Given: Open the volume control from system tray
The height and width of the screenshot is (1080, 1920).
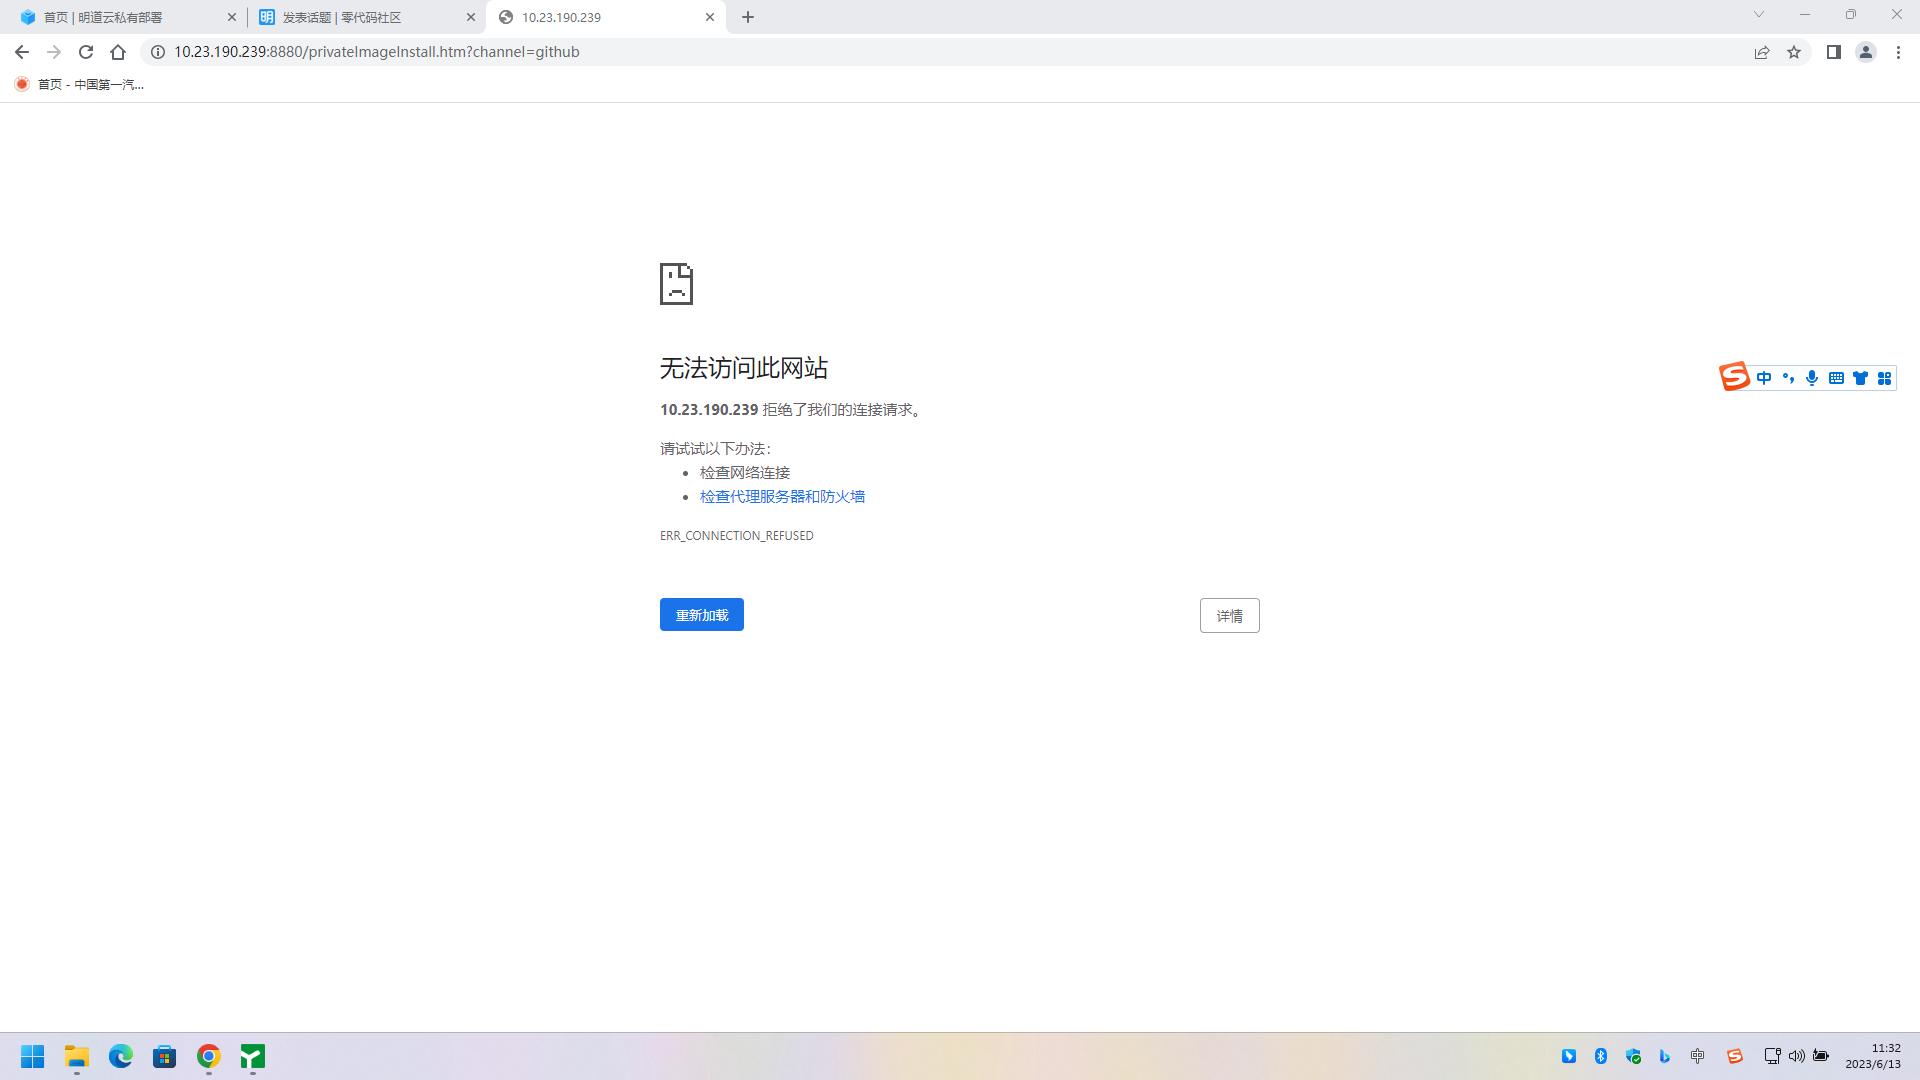Looking at the screenshot, I should click(1797, 1056).
